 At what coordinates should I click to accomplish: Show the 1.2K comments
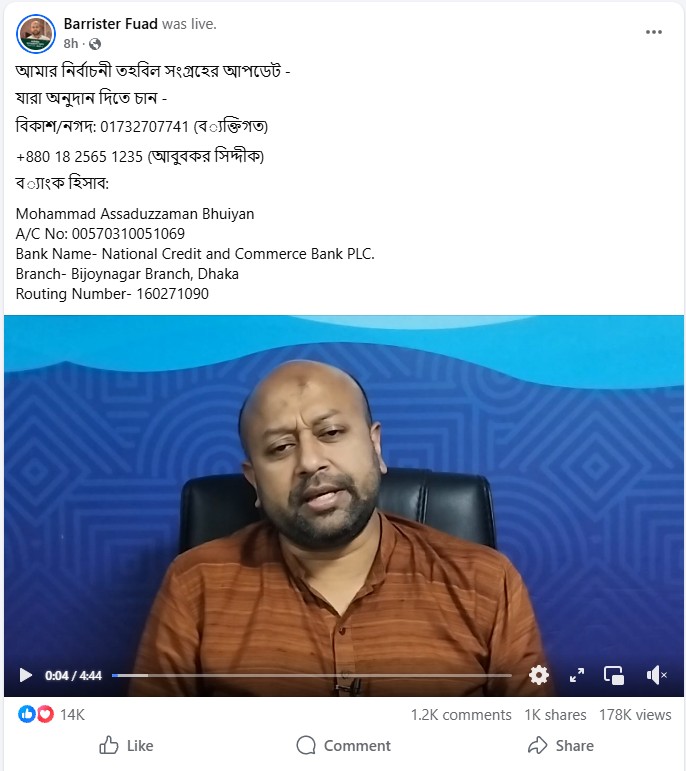coord(461,714)
